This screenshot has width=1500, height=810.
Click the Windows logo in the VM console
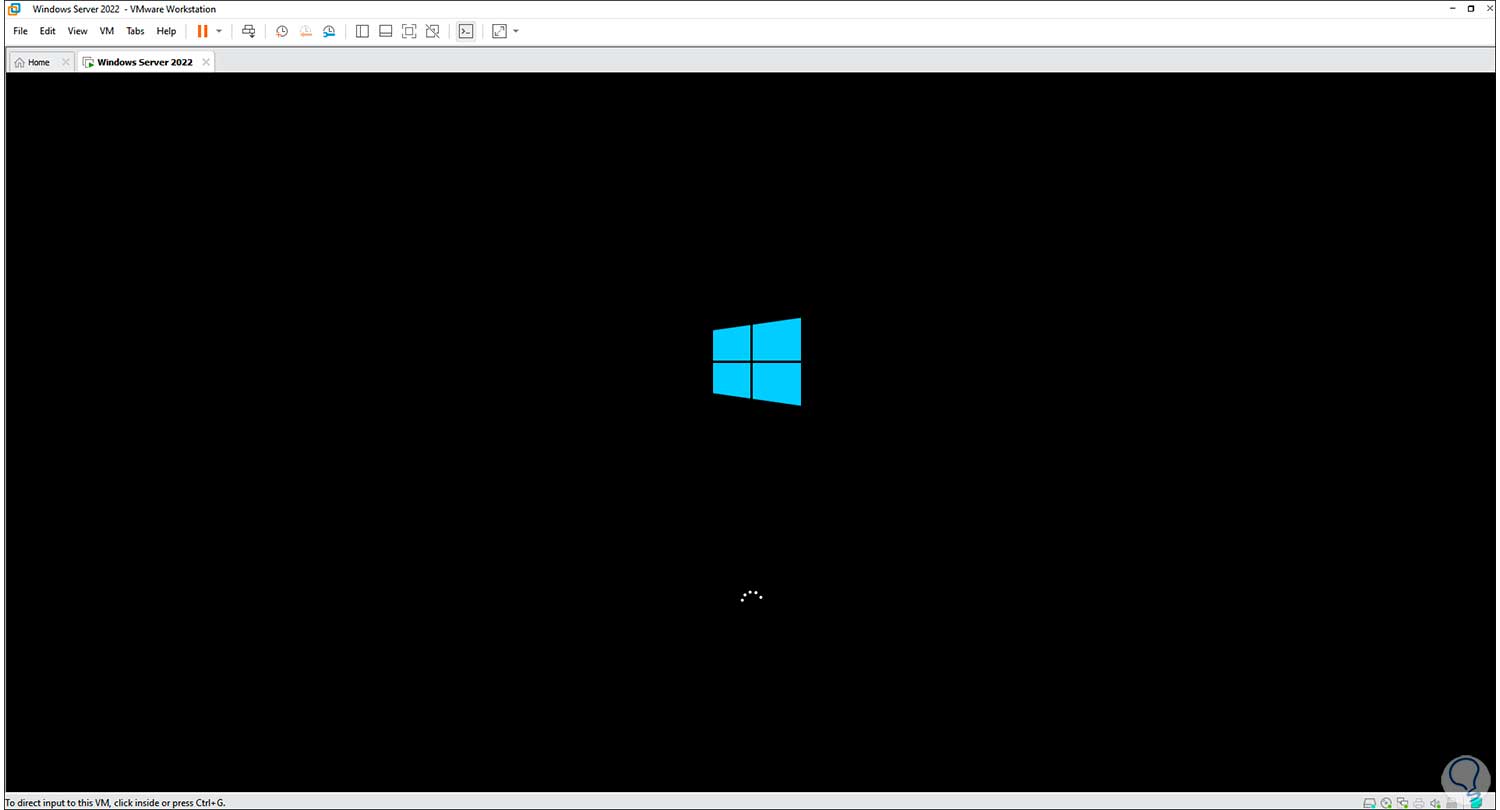tap(757, 362)
